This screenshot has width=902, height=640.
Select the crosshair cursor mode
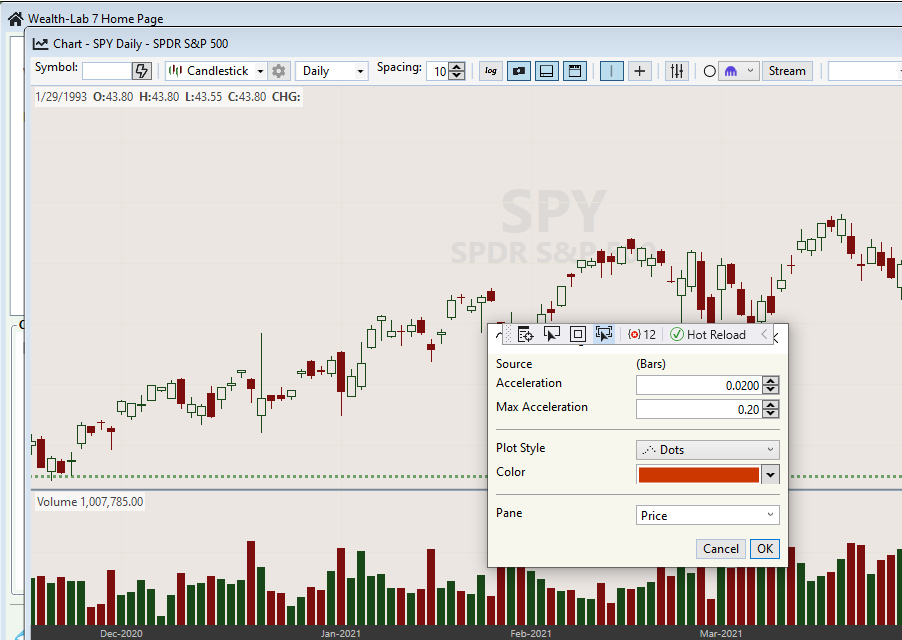(640, 71)
